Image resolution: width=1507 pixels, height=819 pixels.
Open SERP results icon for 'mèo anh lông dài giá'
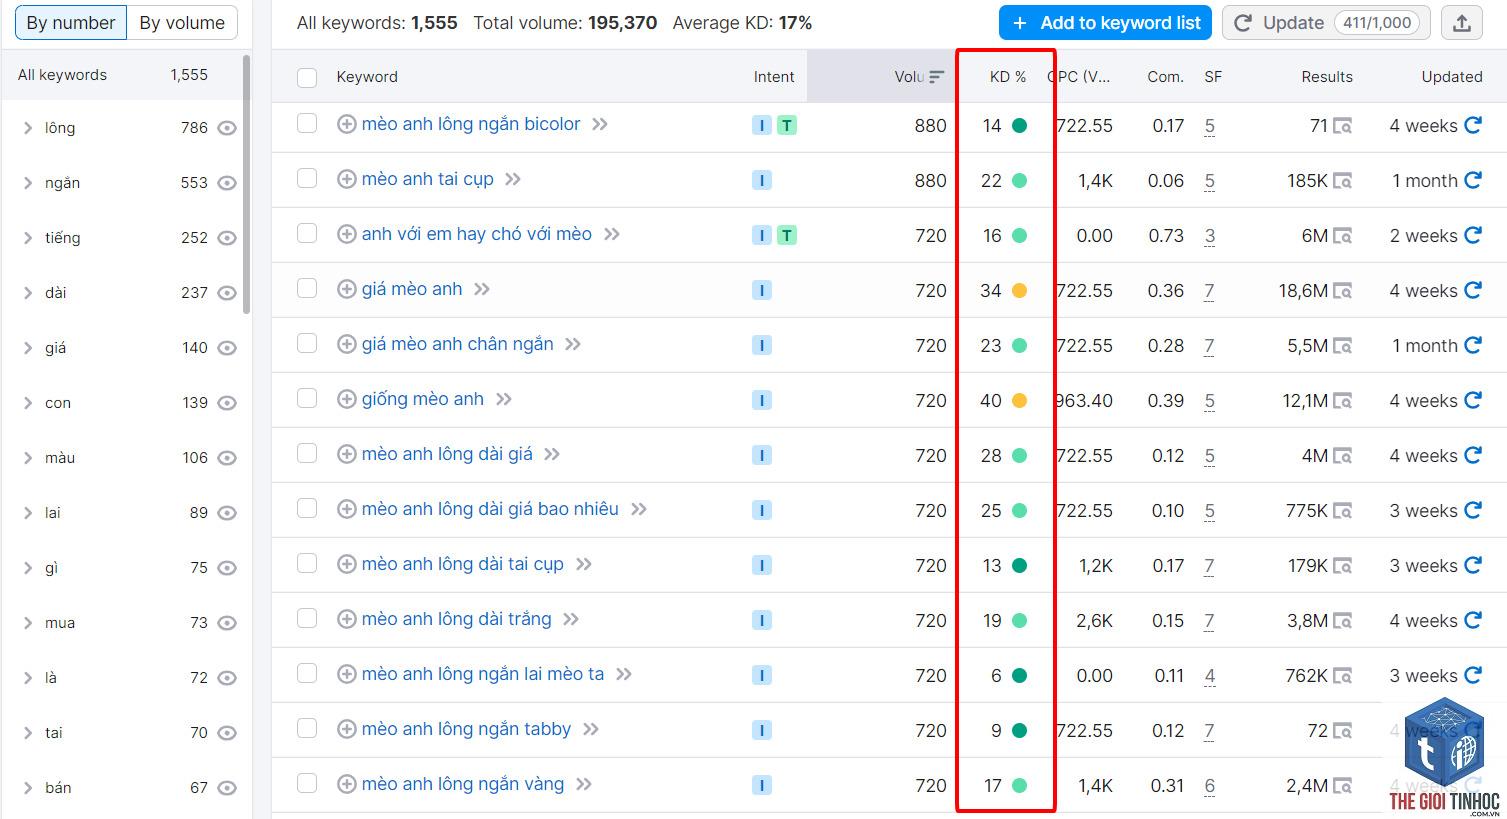[x=1342, y=456]
